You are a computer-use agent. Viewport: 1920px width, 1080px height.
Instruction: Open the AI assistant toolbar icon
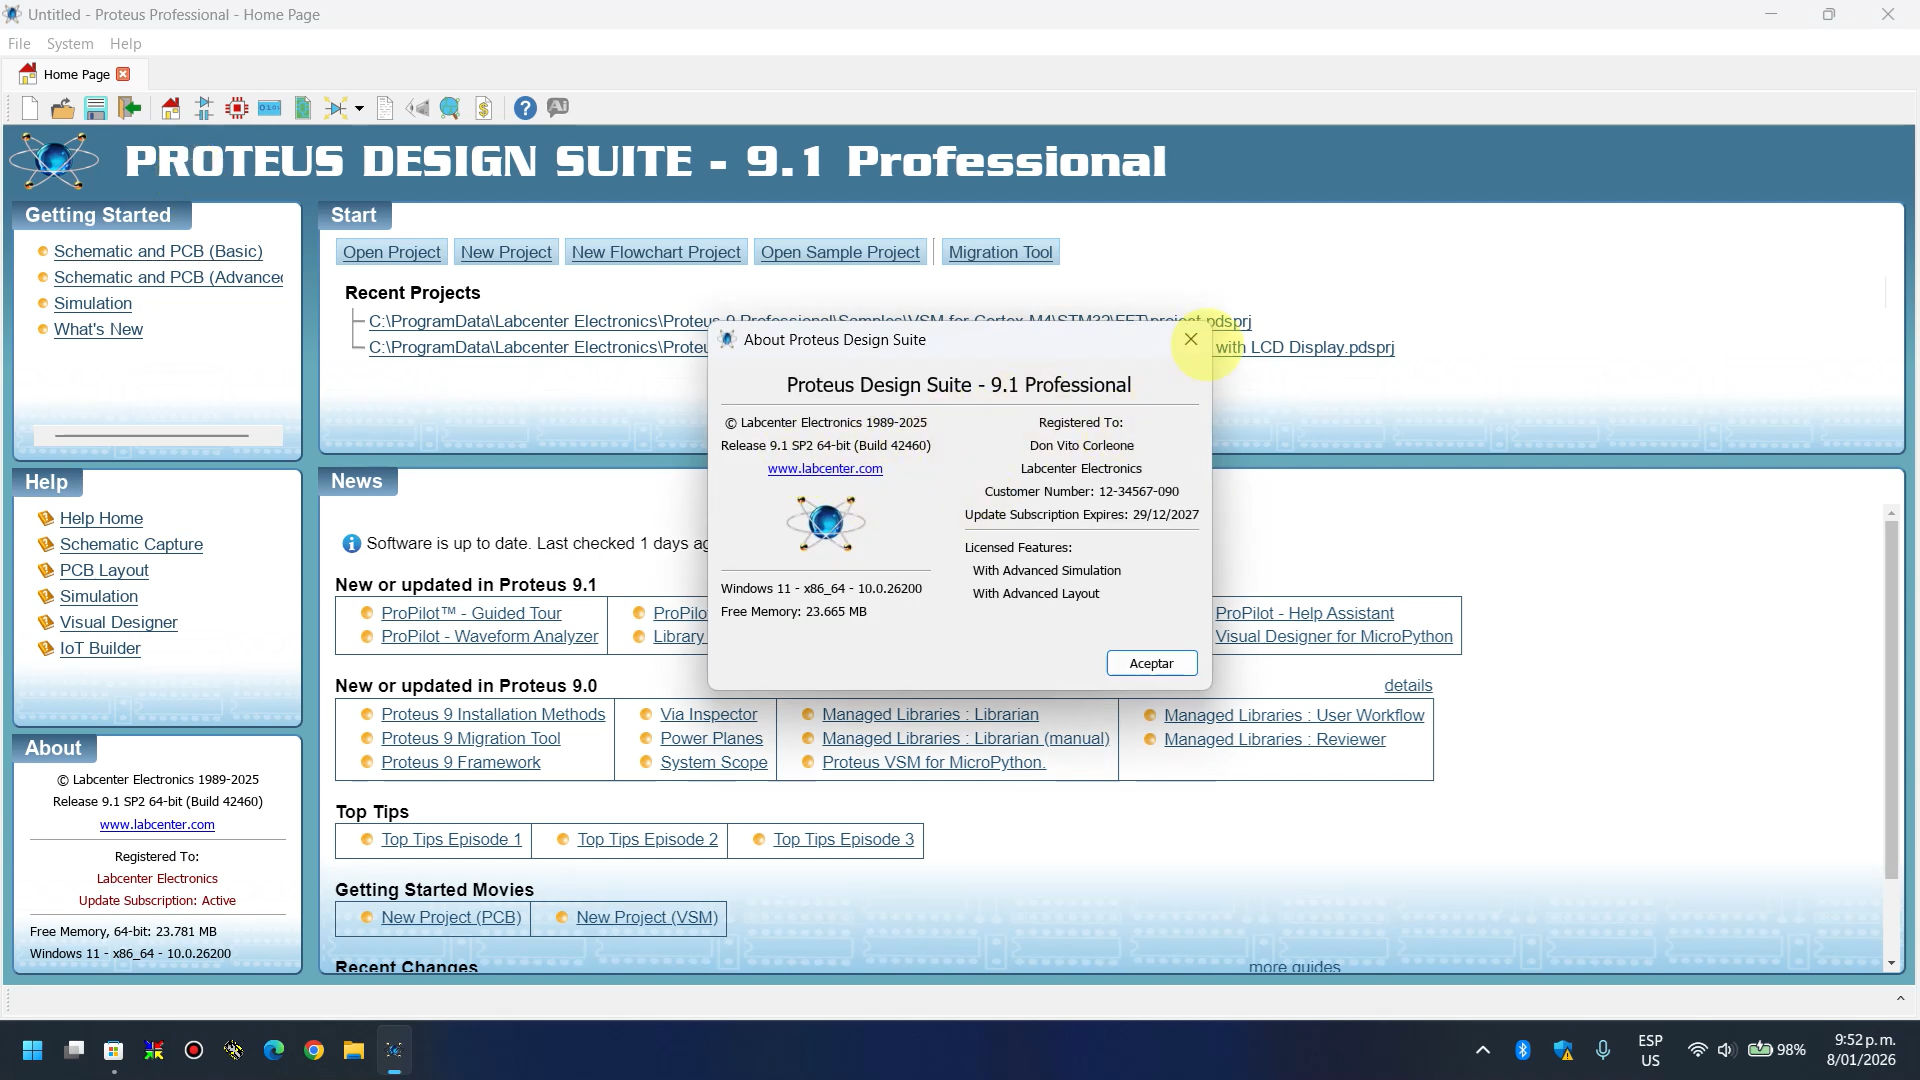click(x=558, y=107)
